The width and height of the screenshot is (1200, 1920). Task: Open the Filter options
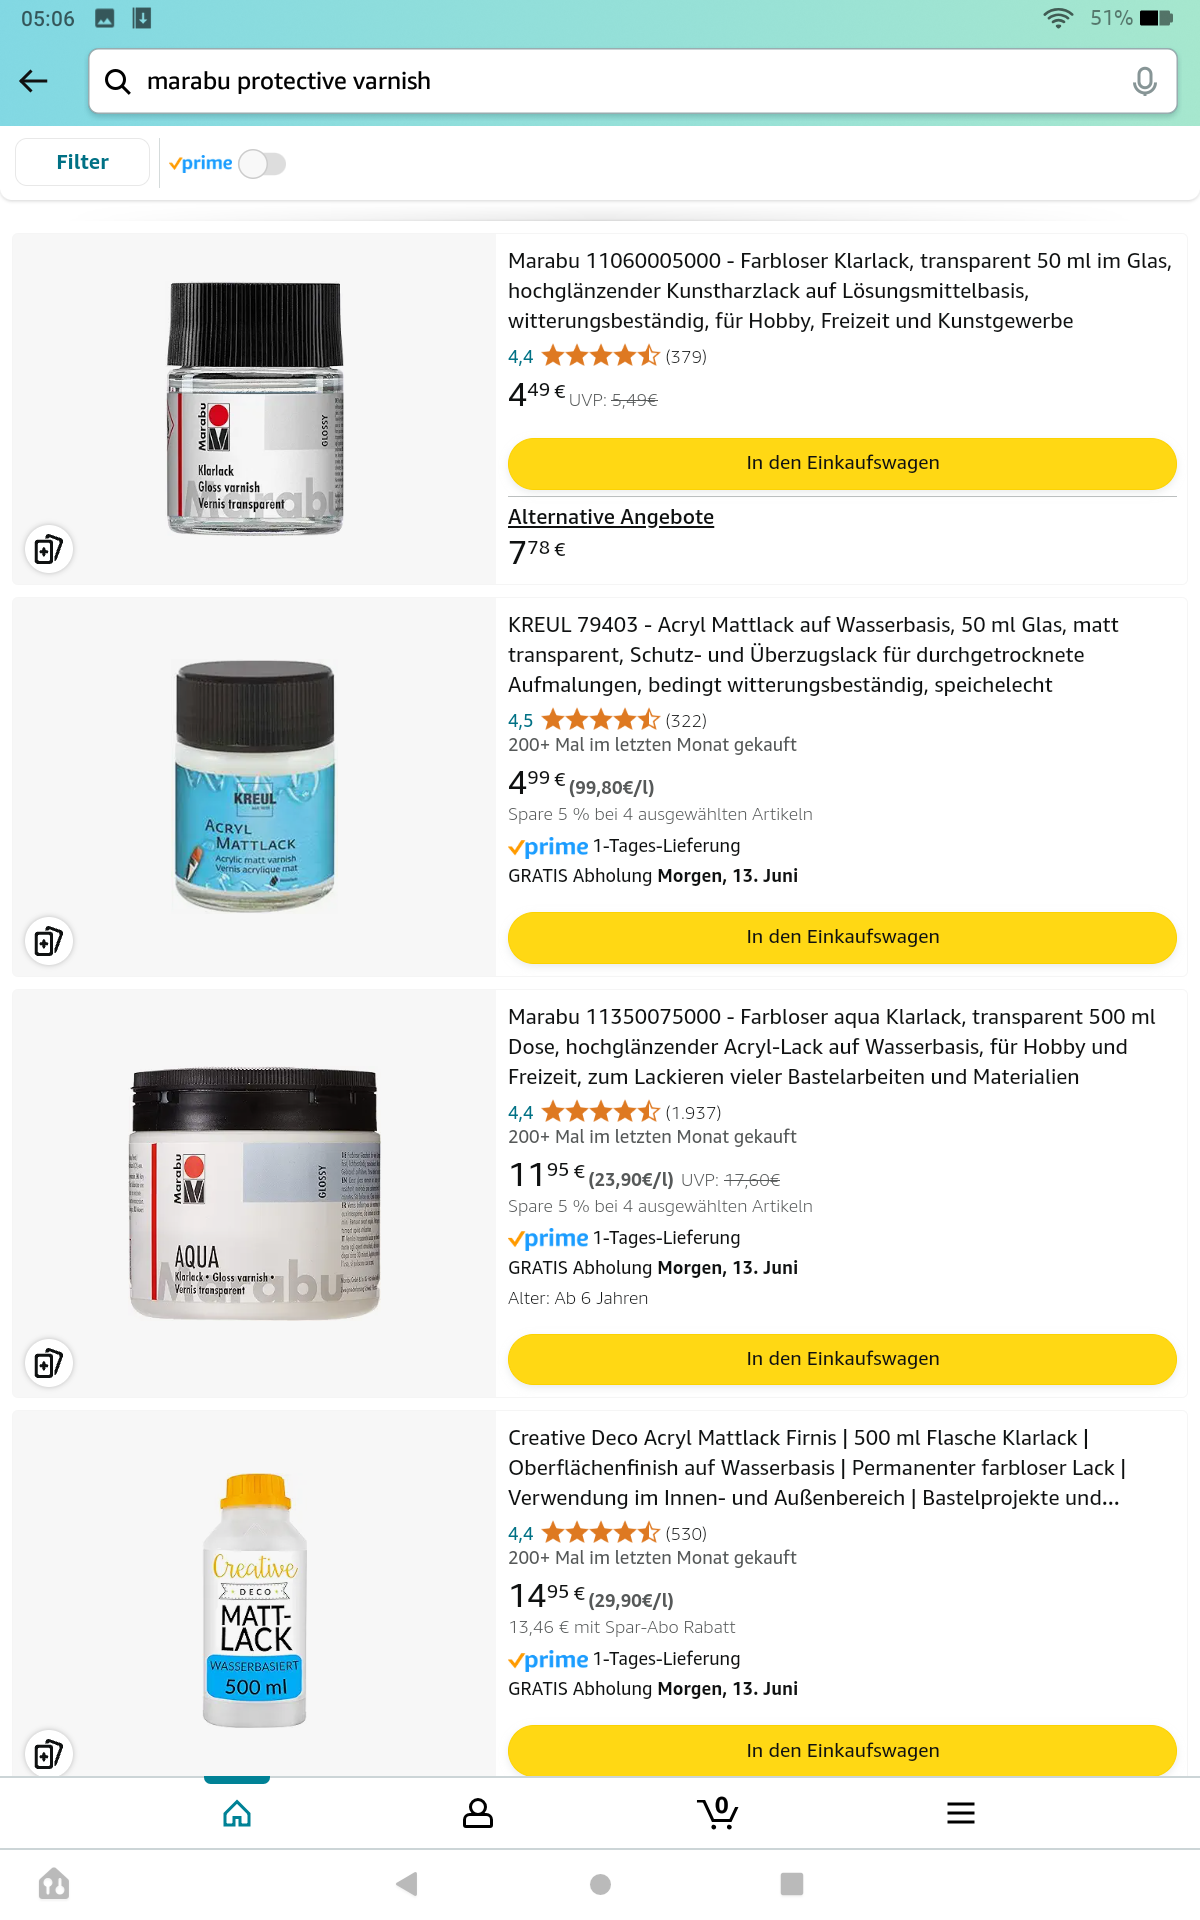[82, 162]
